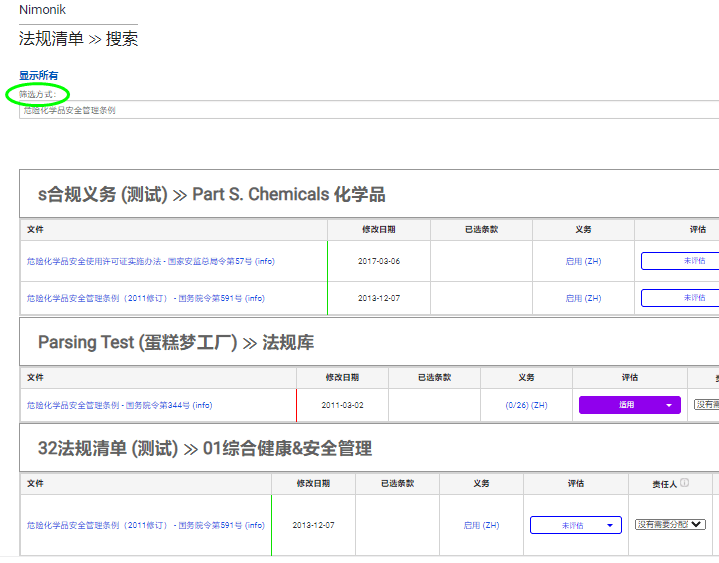Screen dimensions: 719x563
Task: Click 启用 (ZH) for the 2017-03-06 document
Action: 583,261
